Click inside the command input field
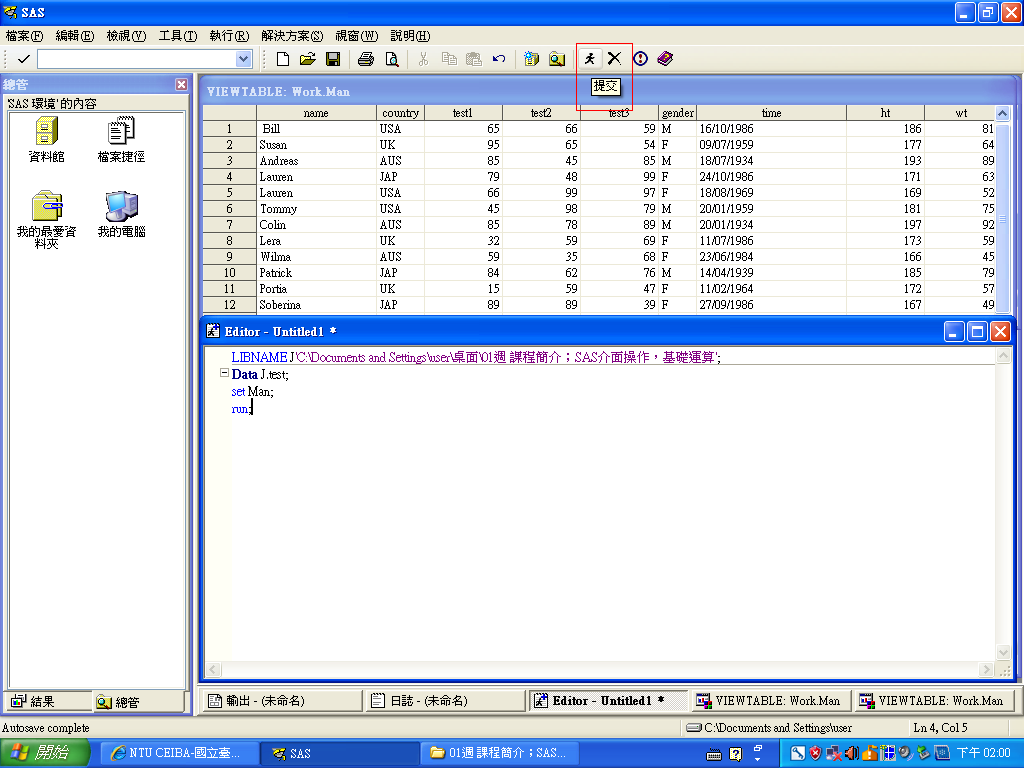Viewport: 1024px width, 768px height. coord(137,59)
